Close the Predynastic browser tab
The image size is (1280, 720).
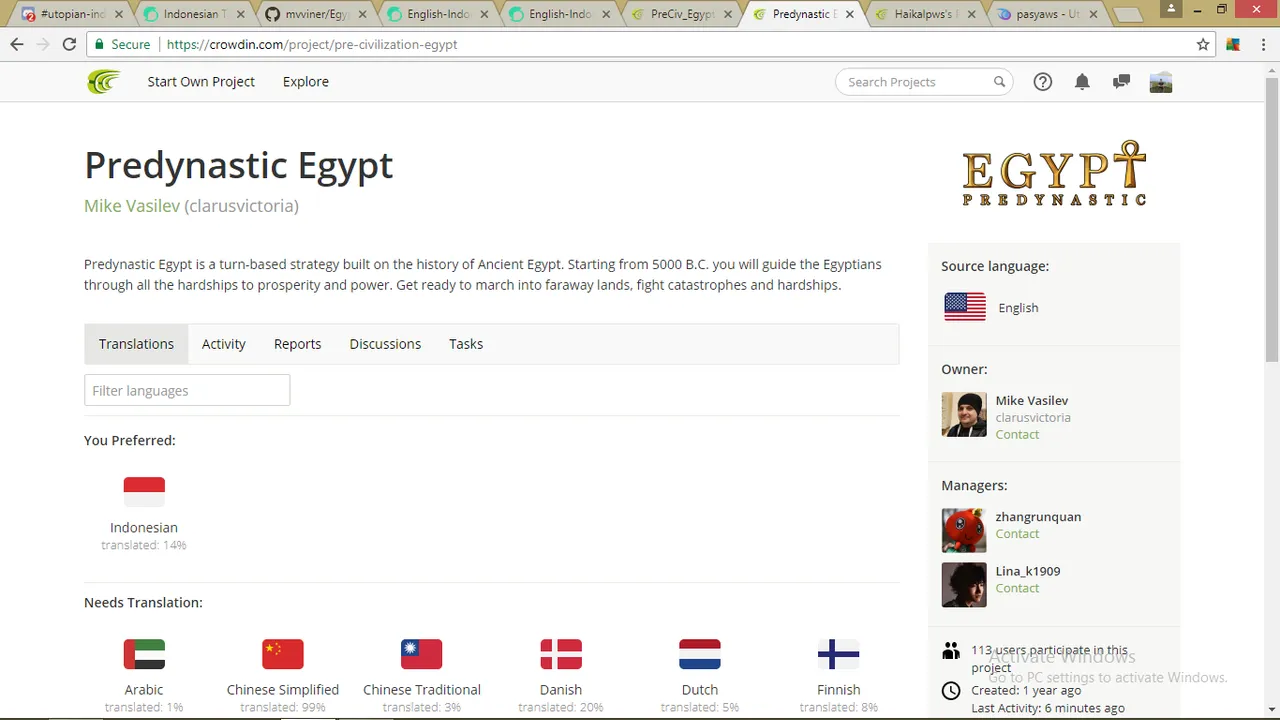click(x=850, y=15)
